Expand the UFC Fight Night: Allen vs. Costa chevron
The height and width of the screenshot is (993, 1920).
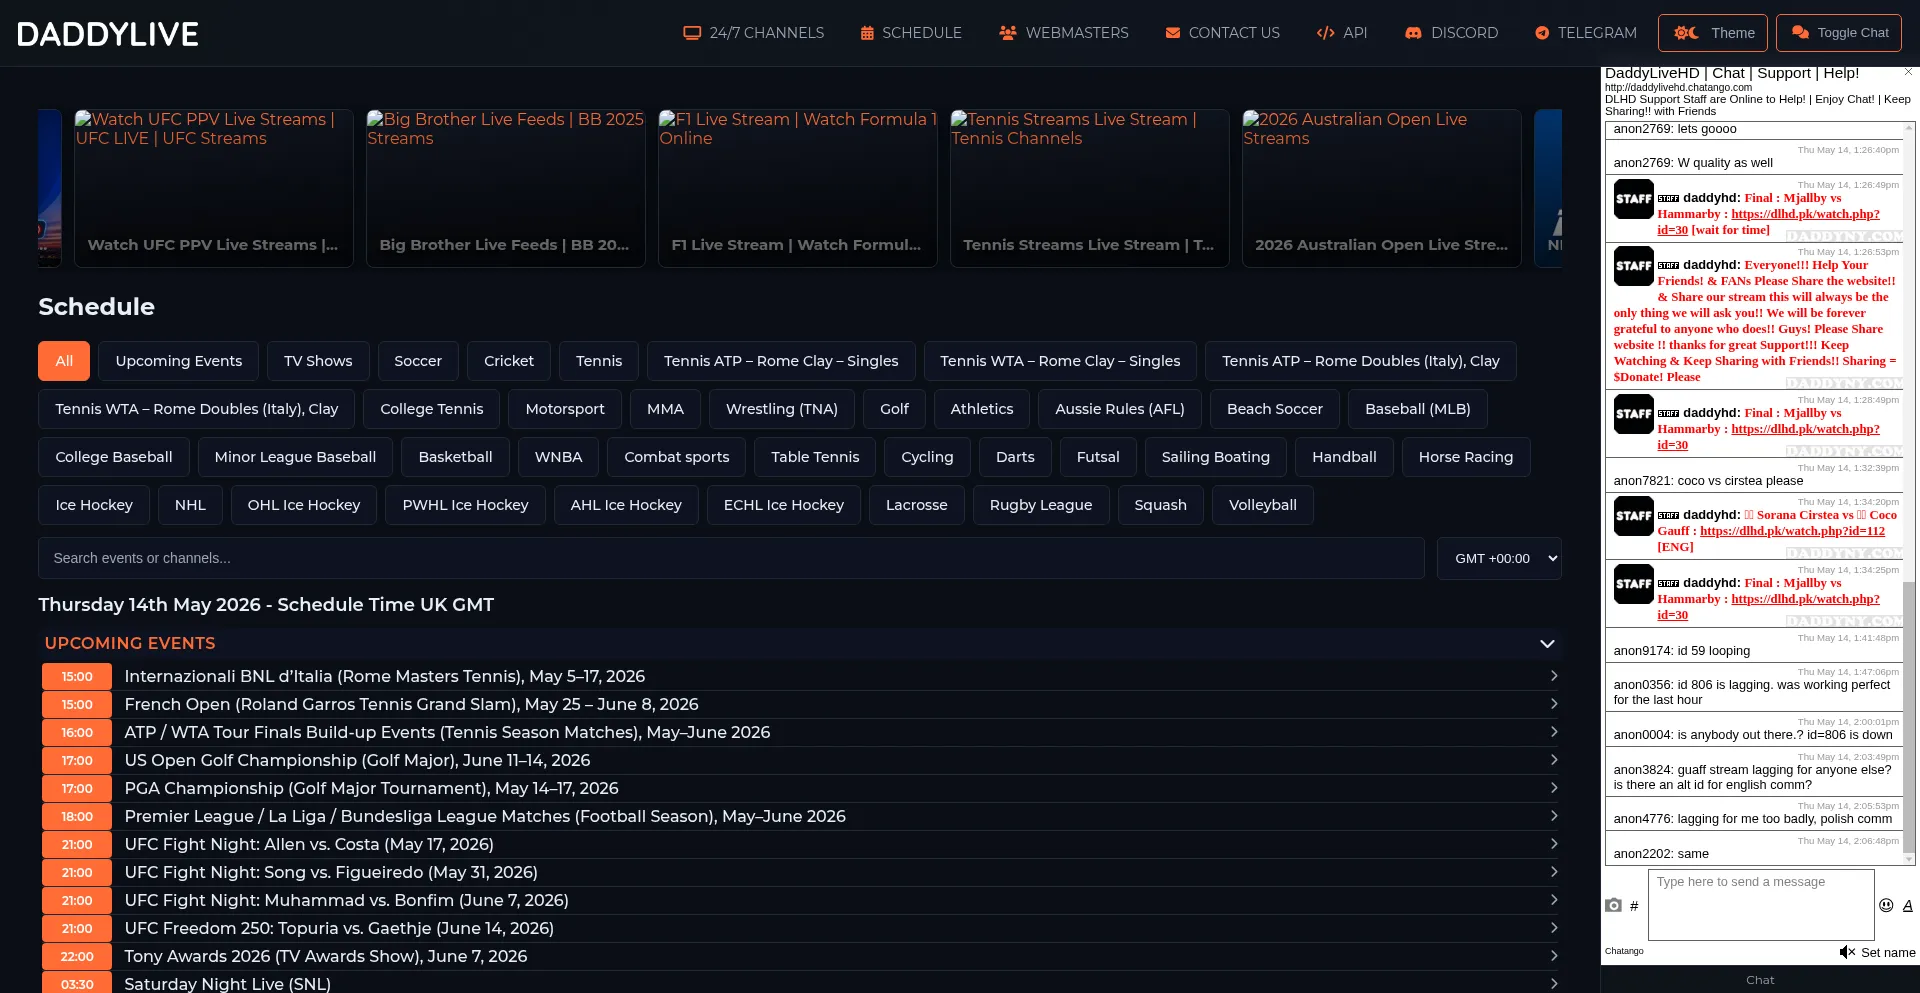[x=1554, y=844]
